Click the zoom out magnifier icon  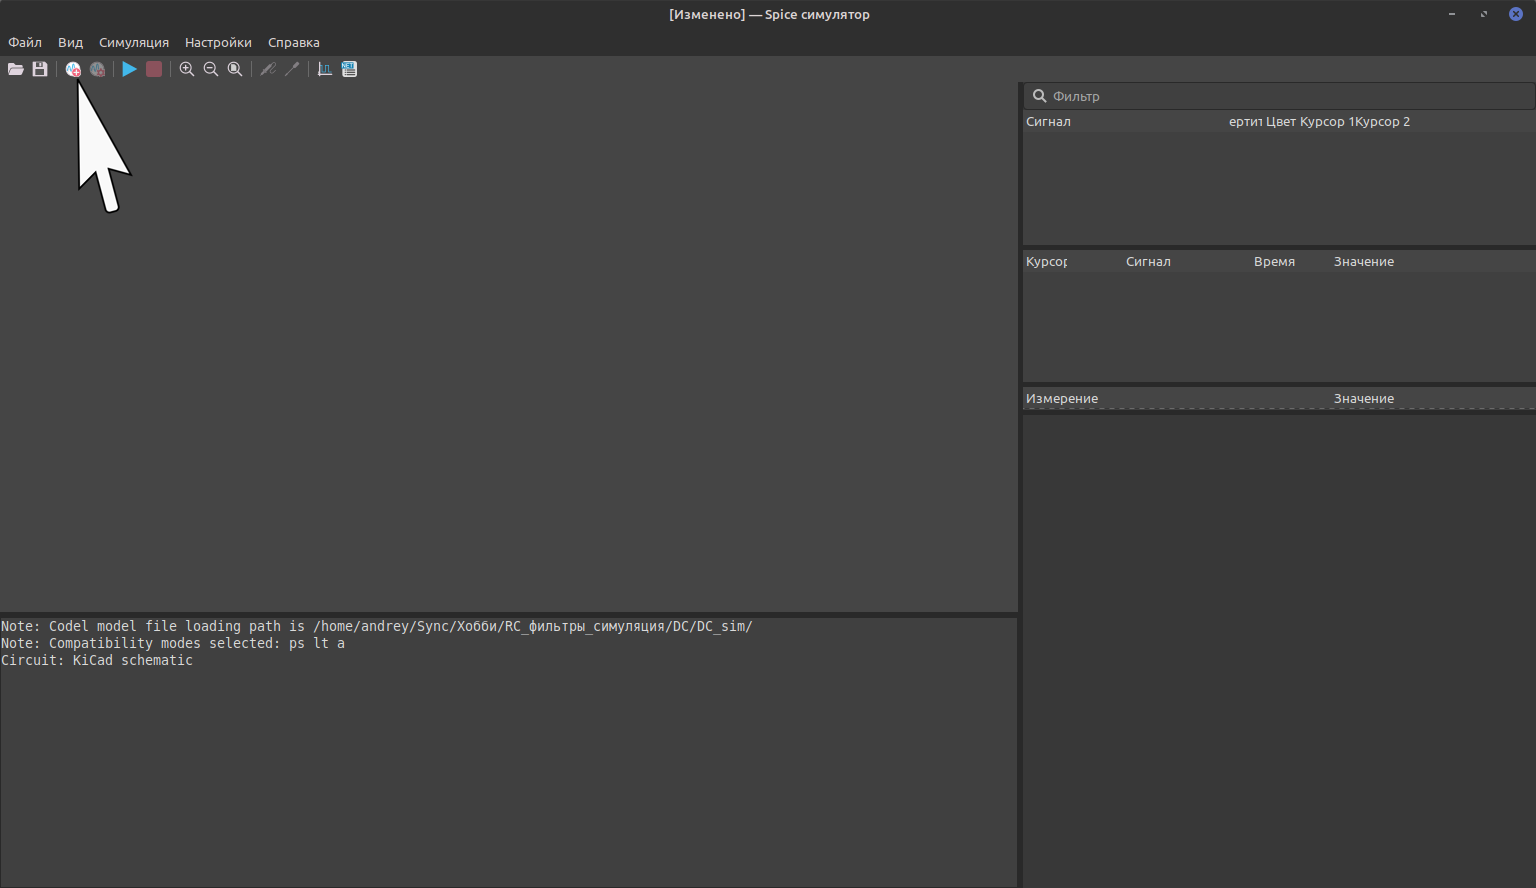211,69
